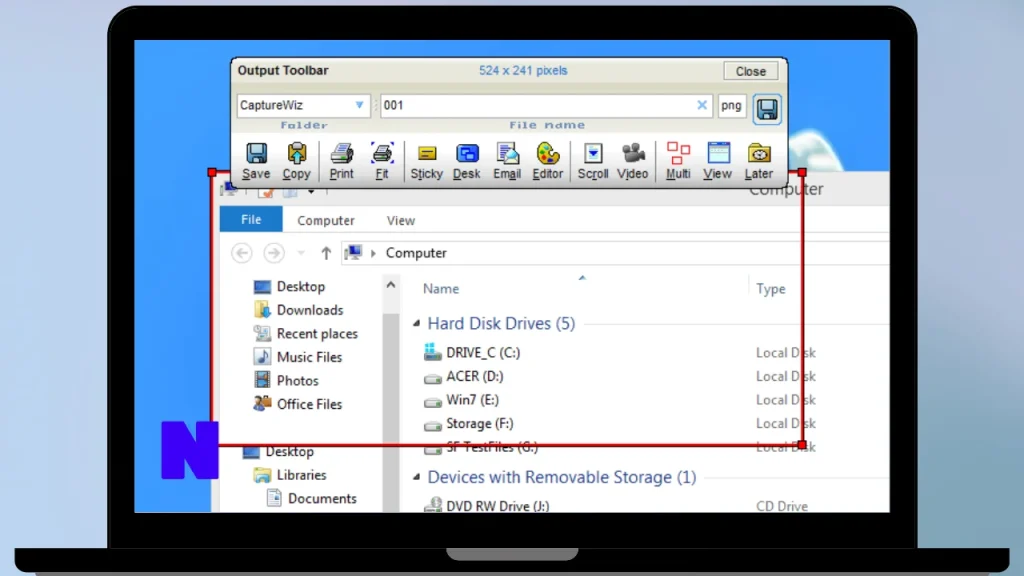Open the CaptureWiz folder dropdown
This screenshot has width=1024, height=576.
click(x=359, y=104)
